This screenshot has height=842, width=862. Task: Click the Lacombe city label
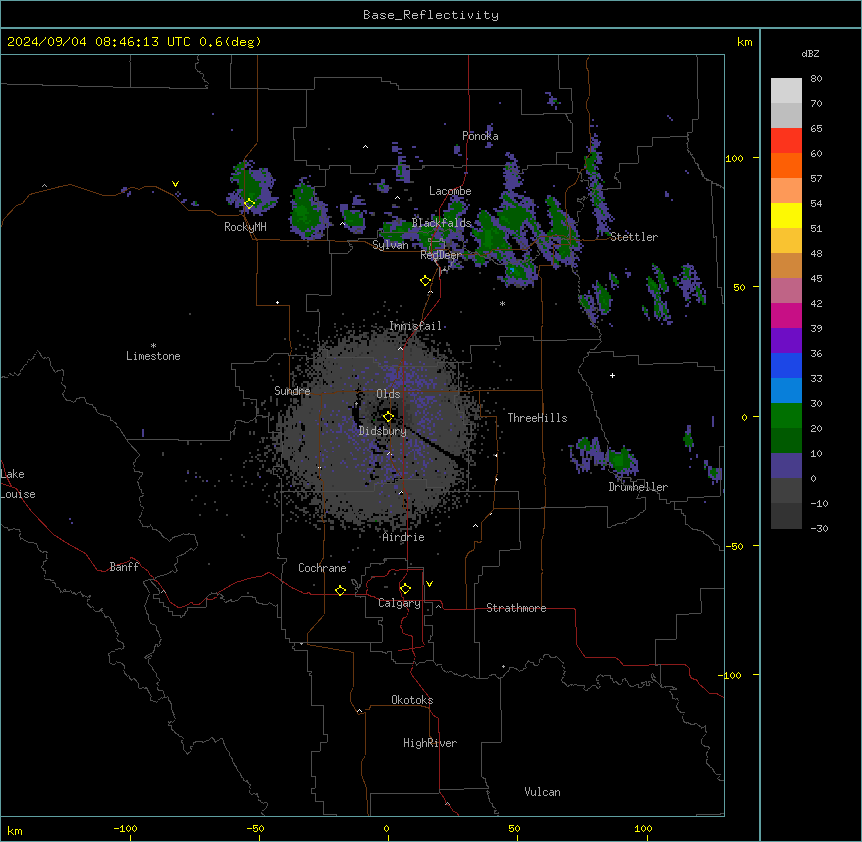point(450,191)
